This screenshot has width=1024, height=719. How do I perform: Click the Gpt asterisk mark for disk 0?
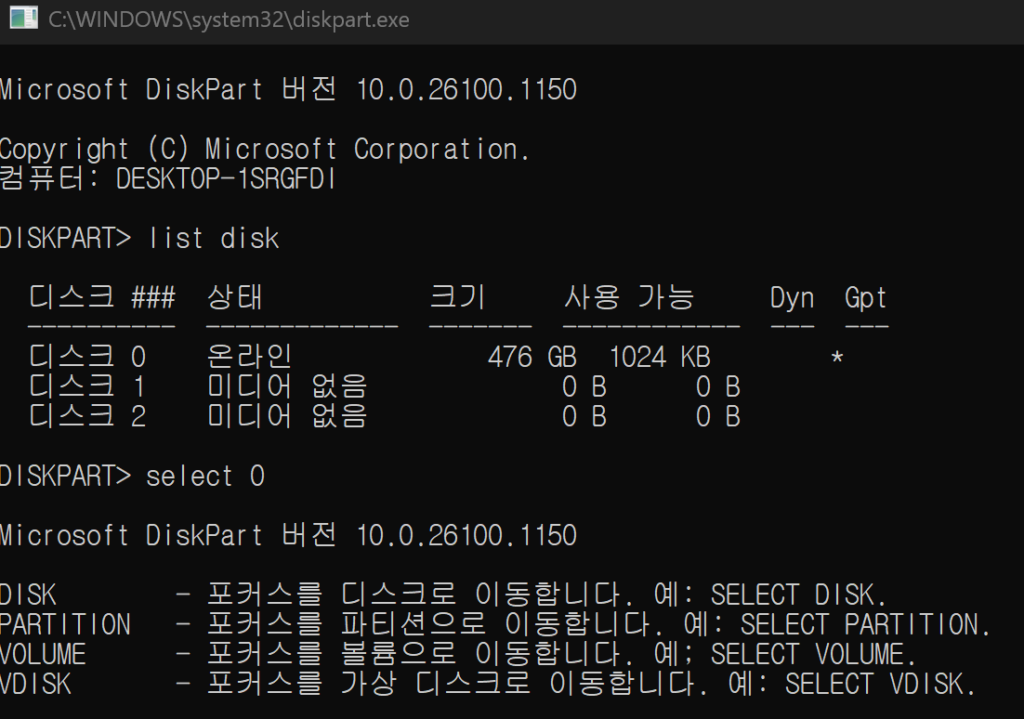click(x=837, y=358)
